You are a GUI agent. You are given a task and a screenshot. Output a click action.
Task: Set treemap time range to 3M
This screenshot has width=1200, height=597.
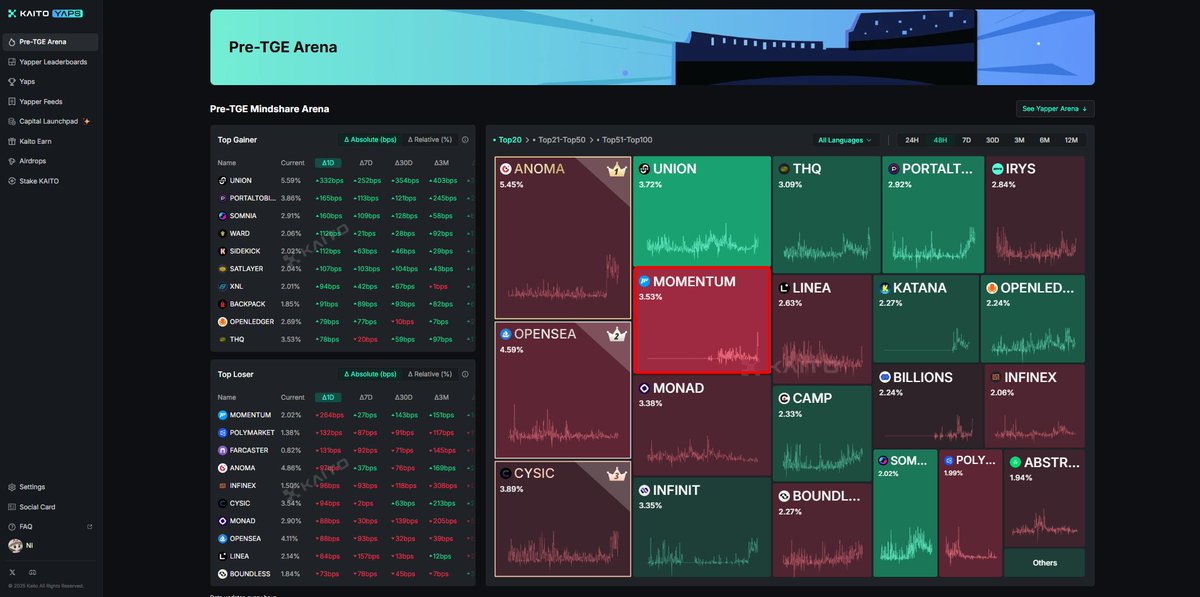1019,140
